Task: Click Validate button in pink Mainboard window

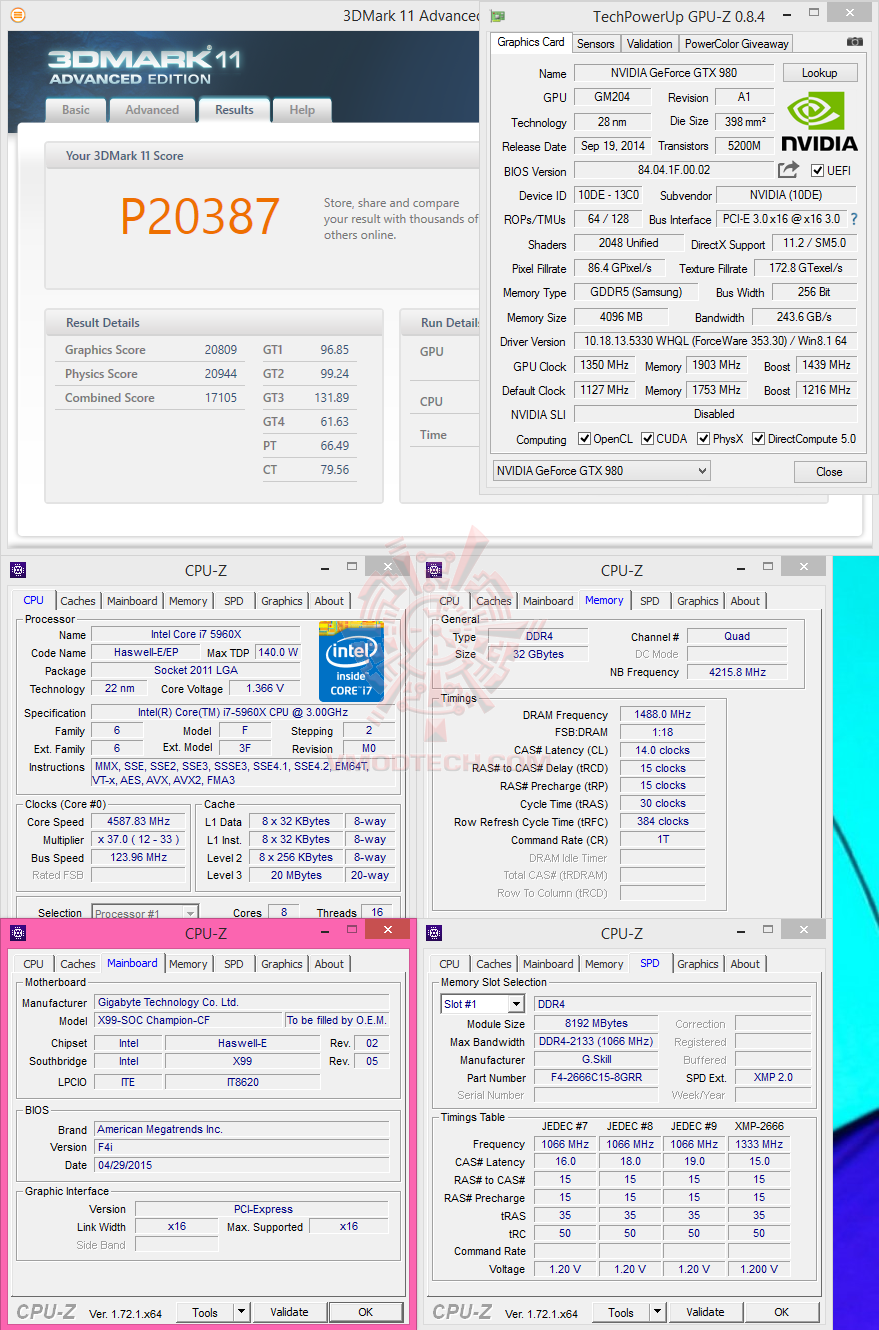Action: tap(289, 1312)
